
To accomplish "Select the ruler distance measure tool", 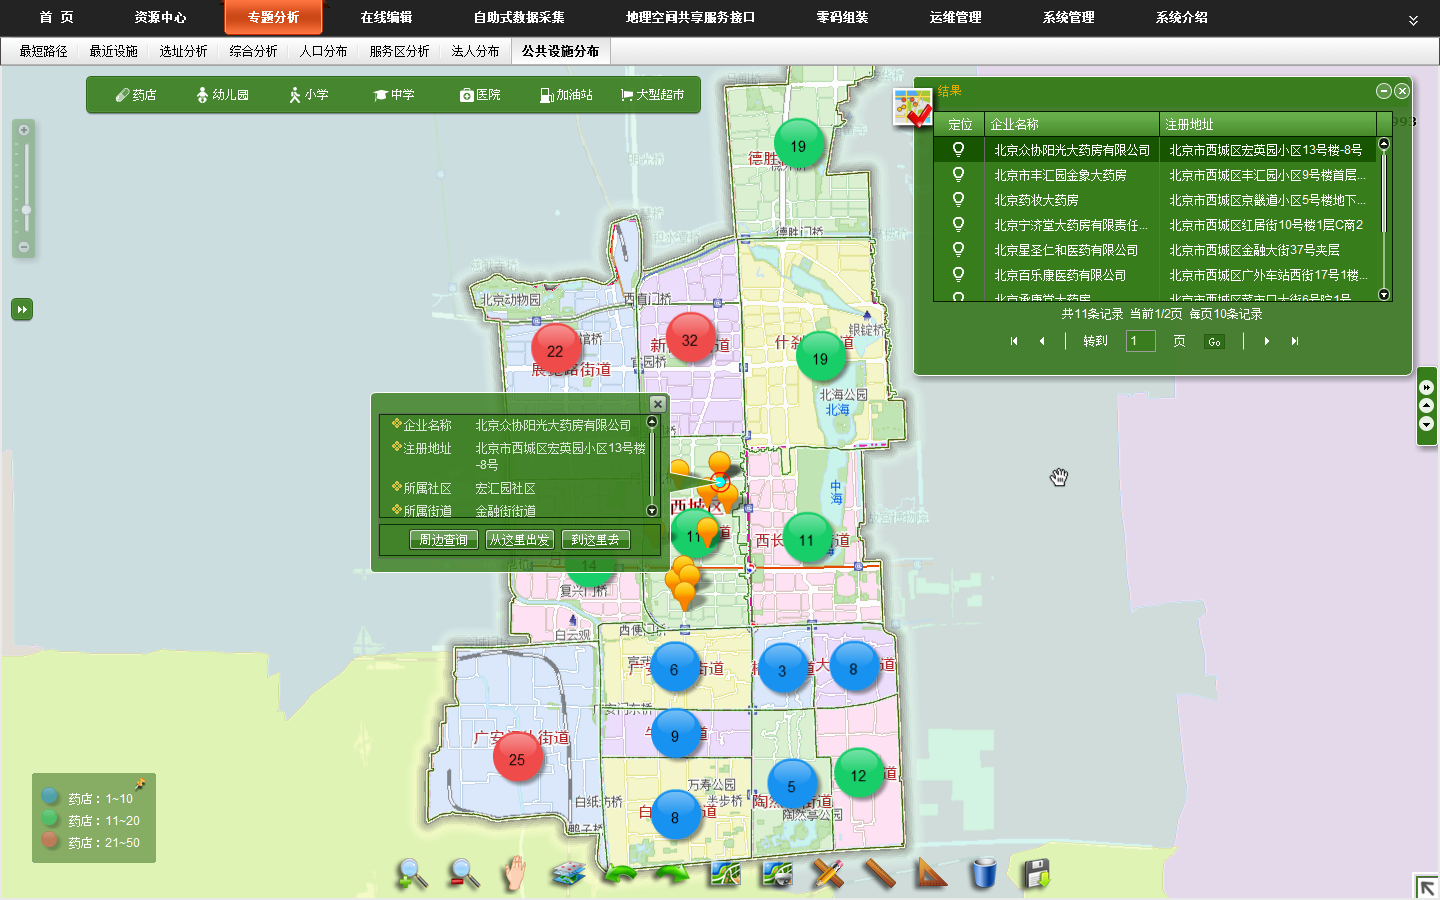I will click(879, 873).
